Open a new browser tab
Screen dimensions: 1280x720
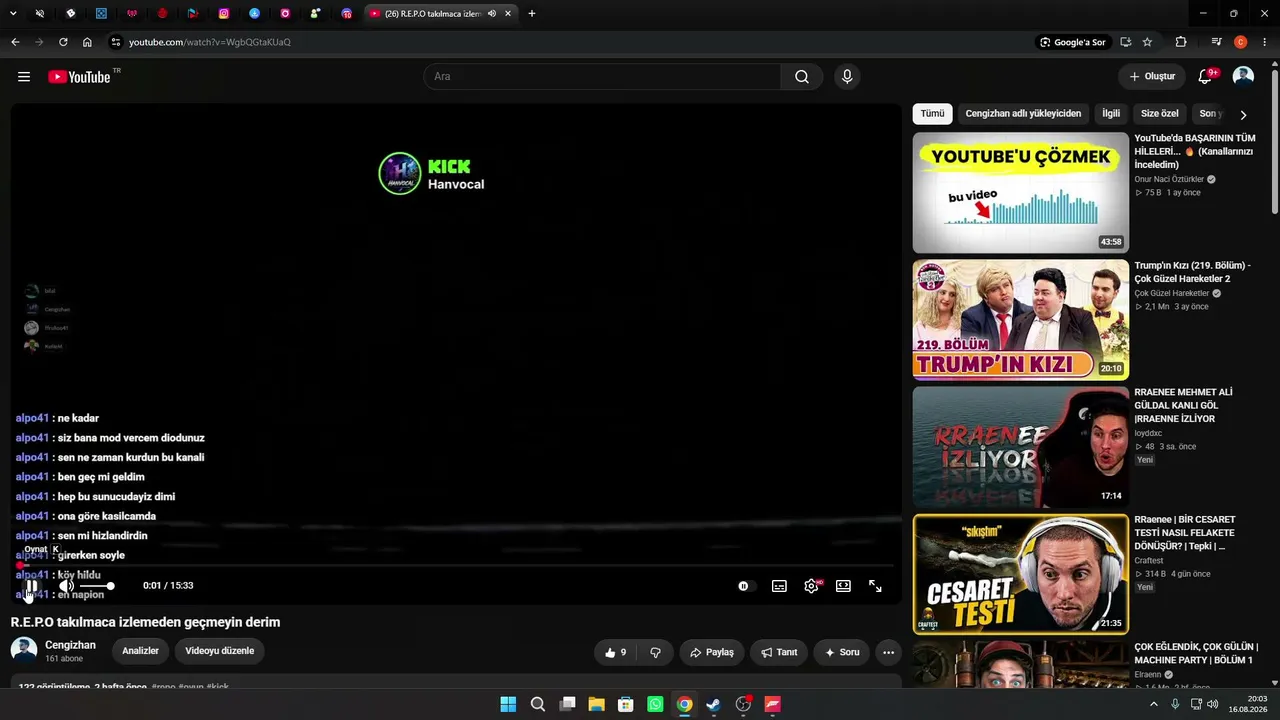point(532,13)
